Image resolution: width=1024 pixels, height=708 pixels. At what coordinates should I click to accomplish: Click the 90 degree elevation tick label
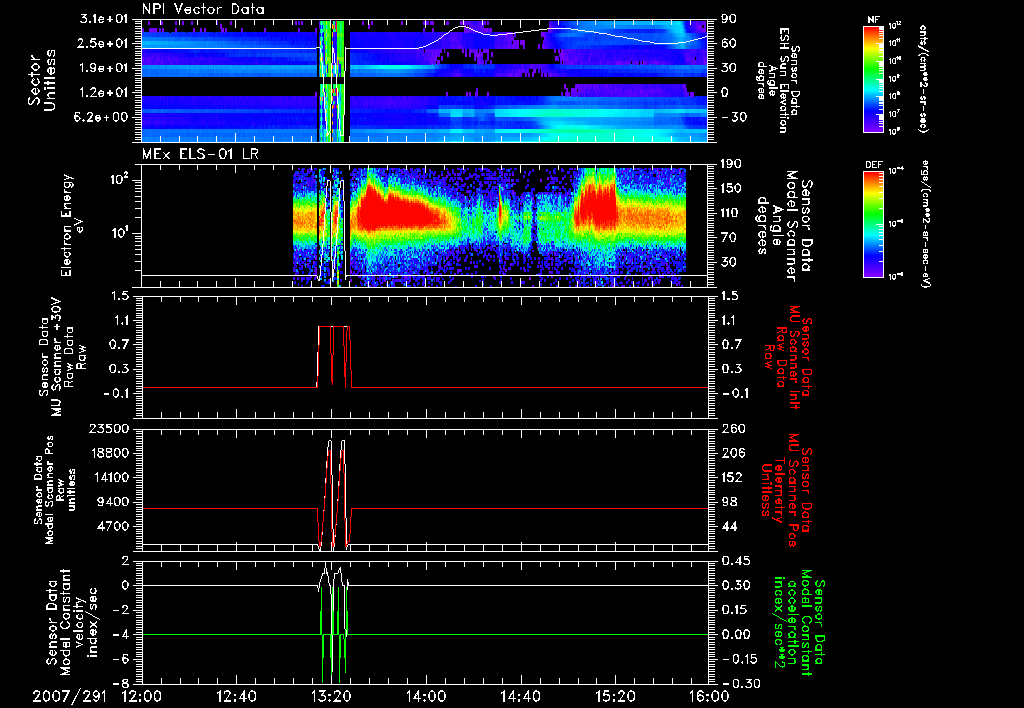(728, 19)
